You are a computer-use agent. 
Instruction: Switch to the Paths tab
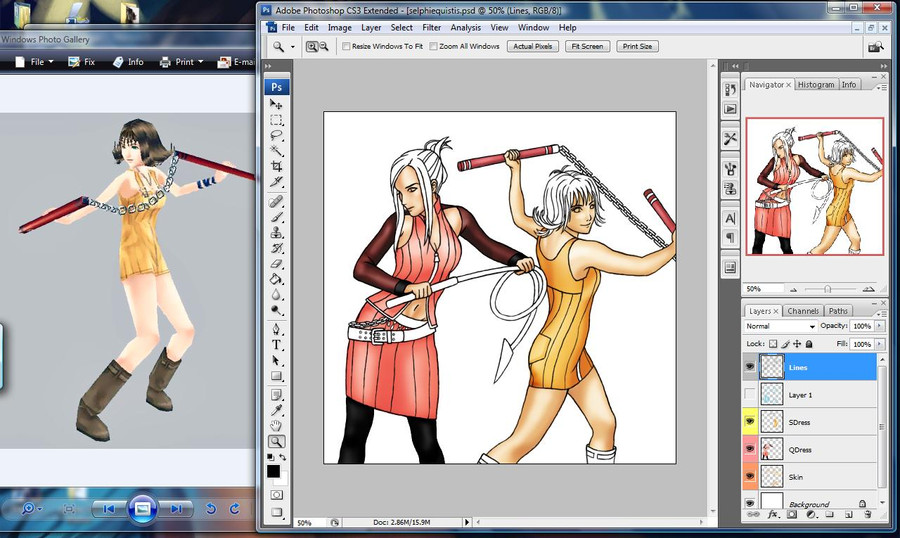838,311
